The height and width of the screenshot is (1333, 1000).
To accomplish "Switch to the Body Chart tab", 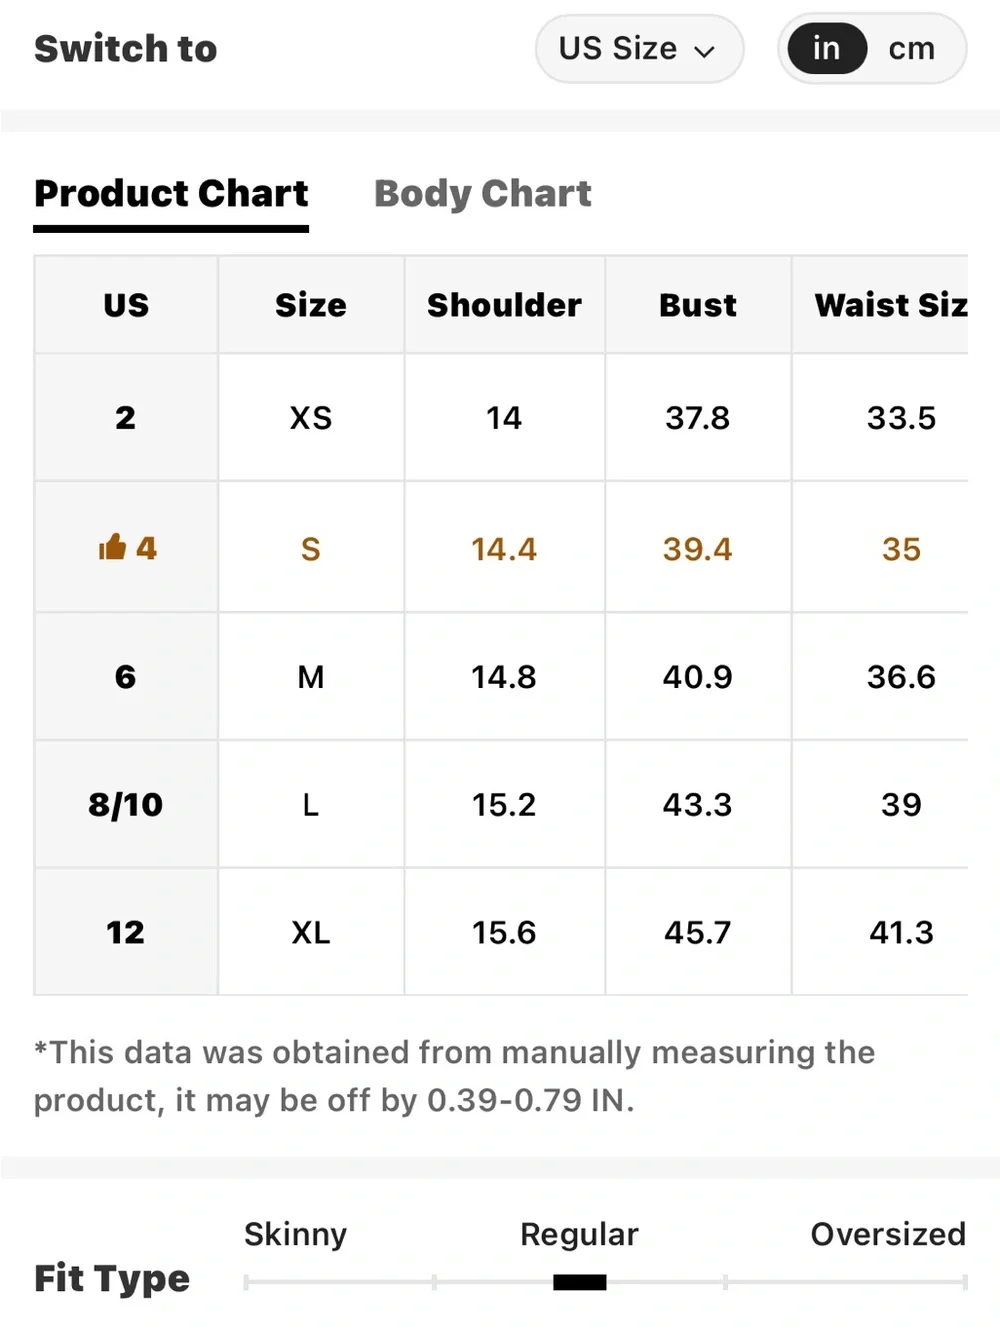I will (482, 193).
